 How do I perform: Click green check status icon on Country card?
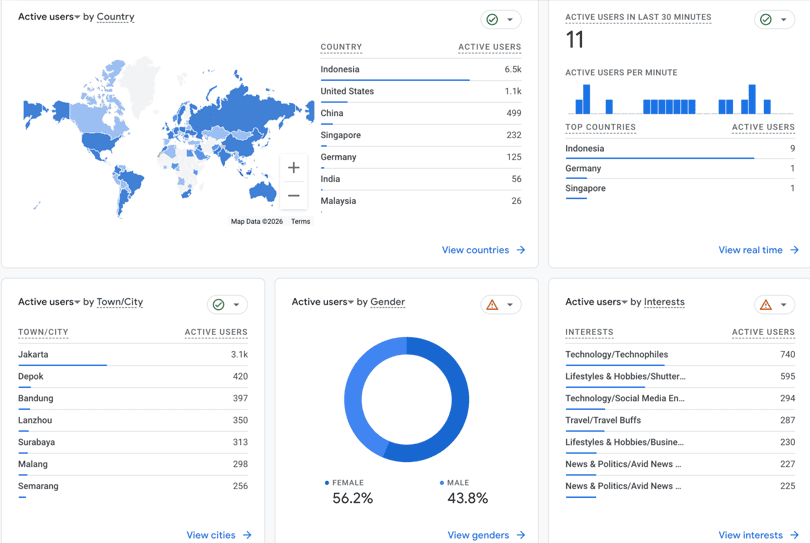pos(492,20)
